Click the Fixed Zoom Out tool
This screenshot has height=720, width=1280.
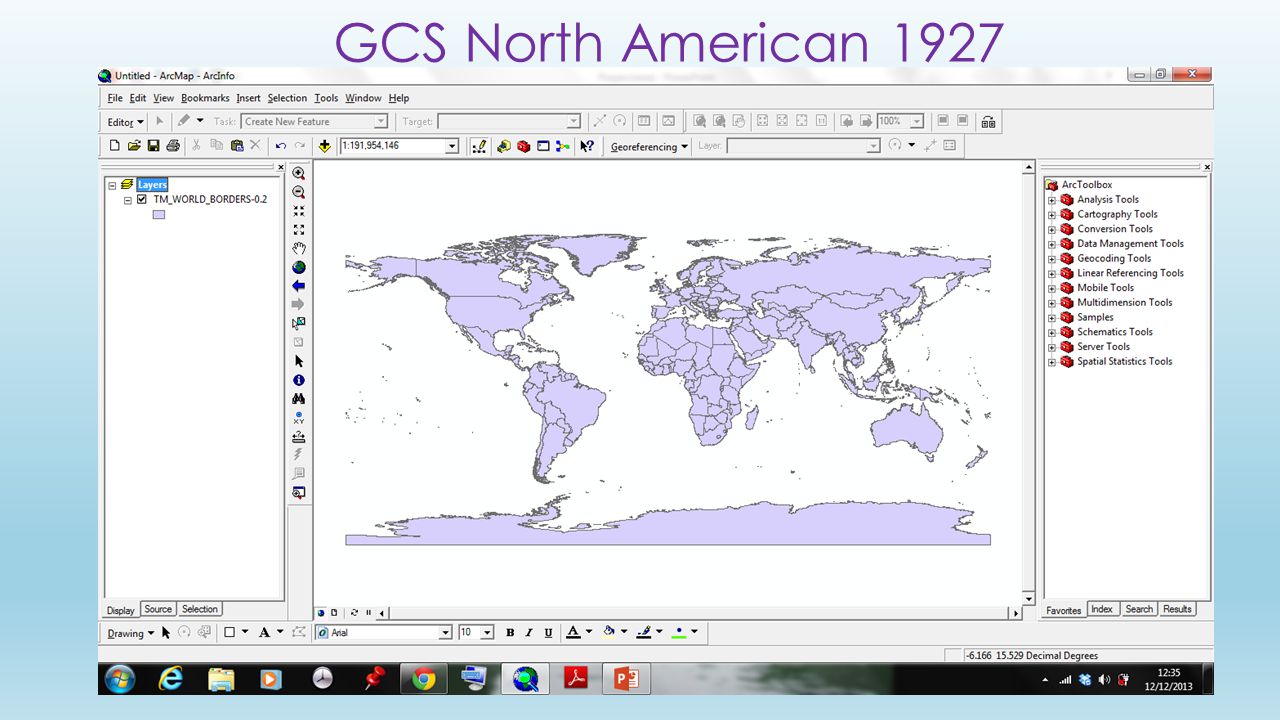point(298,230)
